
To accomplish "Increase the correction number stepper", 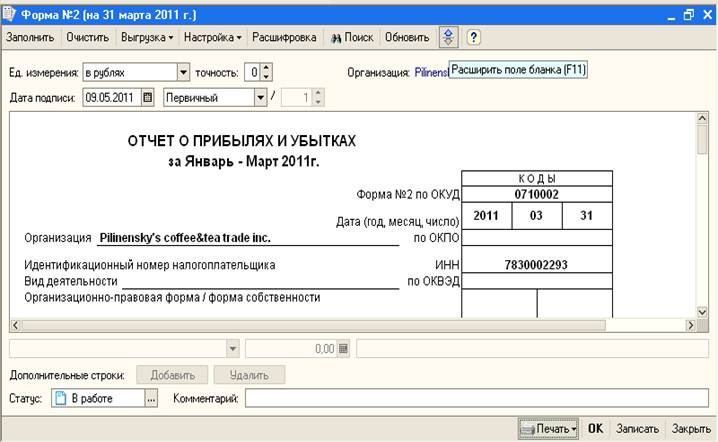I will click(318, 93).
